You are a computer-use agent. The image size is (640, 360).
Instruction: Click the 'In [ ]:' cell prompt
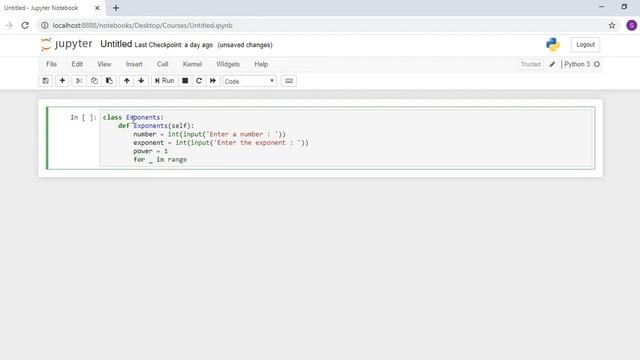click(83, 117)
